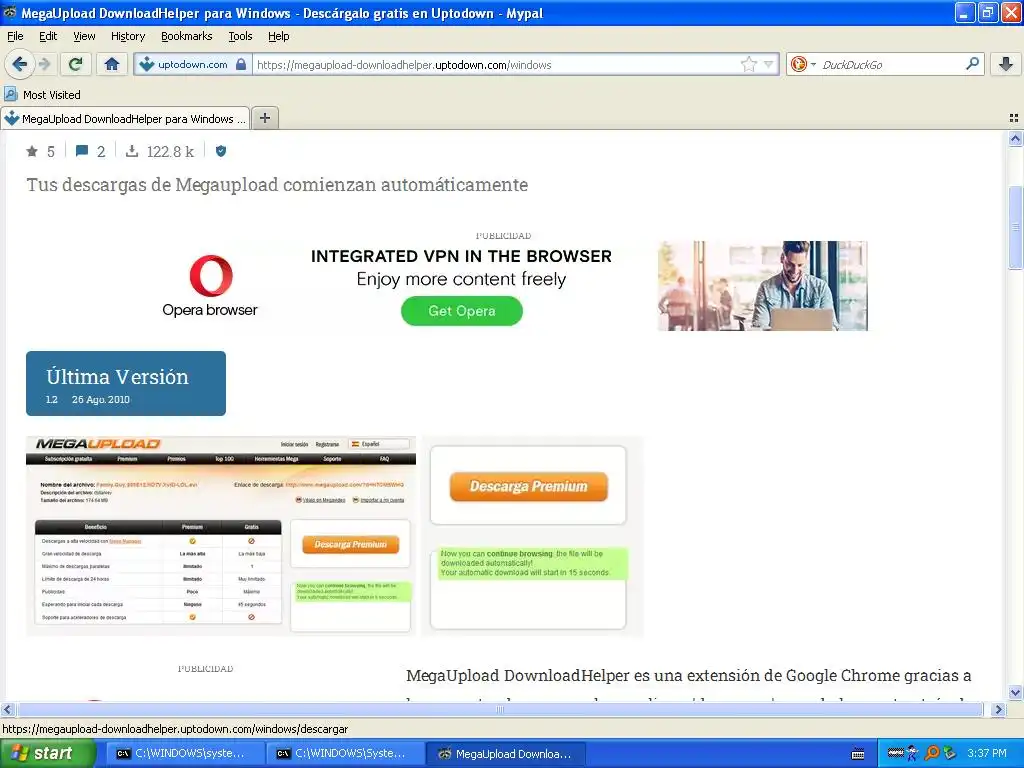1024x768 pixels.
Task: Click the comments speech bubble icon
Action: [82, 152]
